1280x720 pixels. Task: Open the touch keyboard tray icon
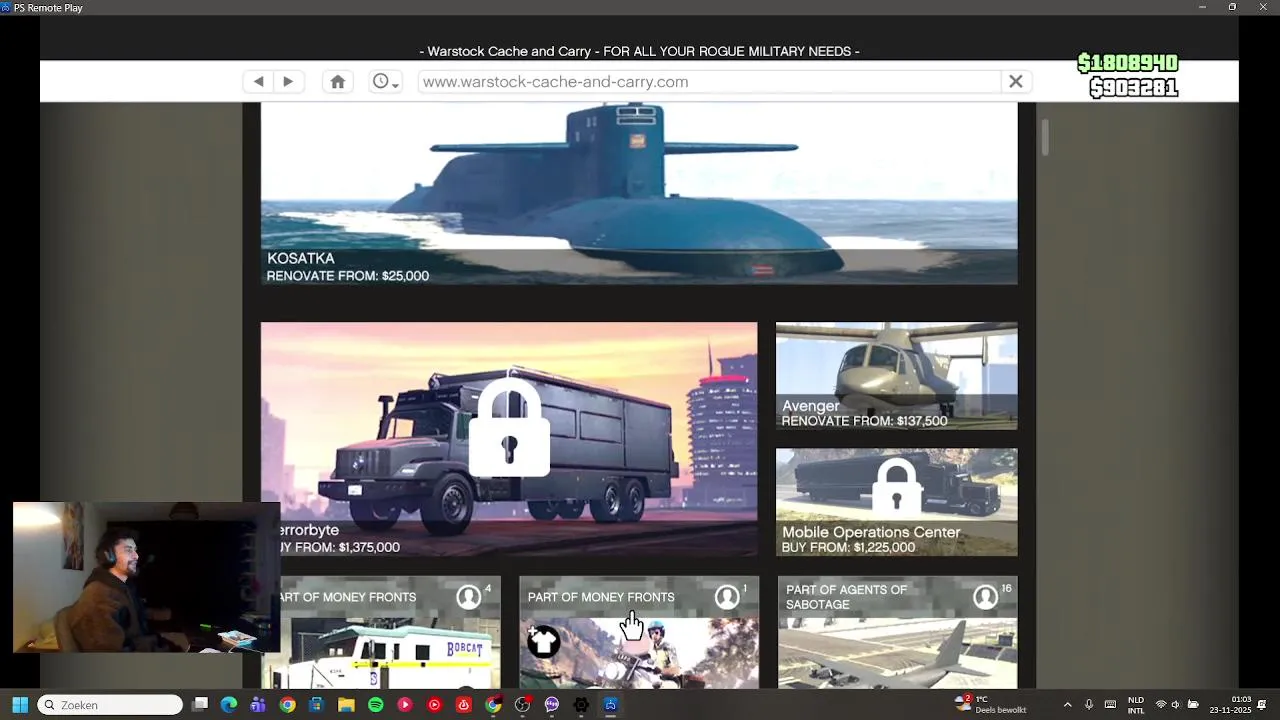pyautogui.click(x=1110, y=705)
